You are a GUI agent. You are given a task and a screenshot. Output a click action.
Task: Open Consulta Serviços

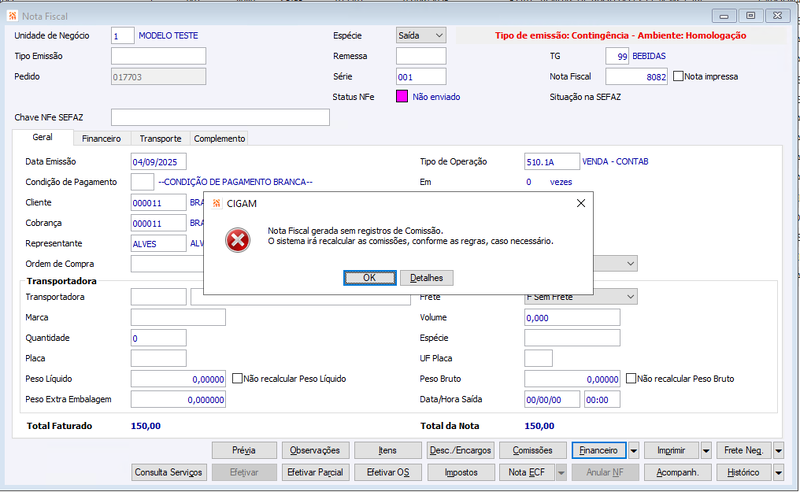tap(168, 473)
